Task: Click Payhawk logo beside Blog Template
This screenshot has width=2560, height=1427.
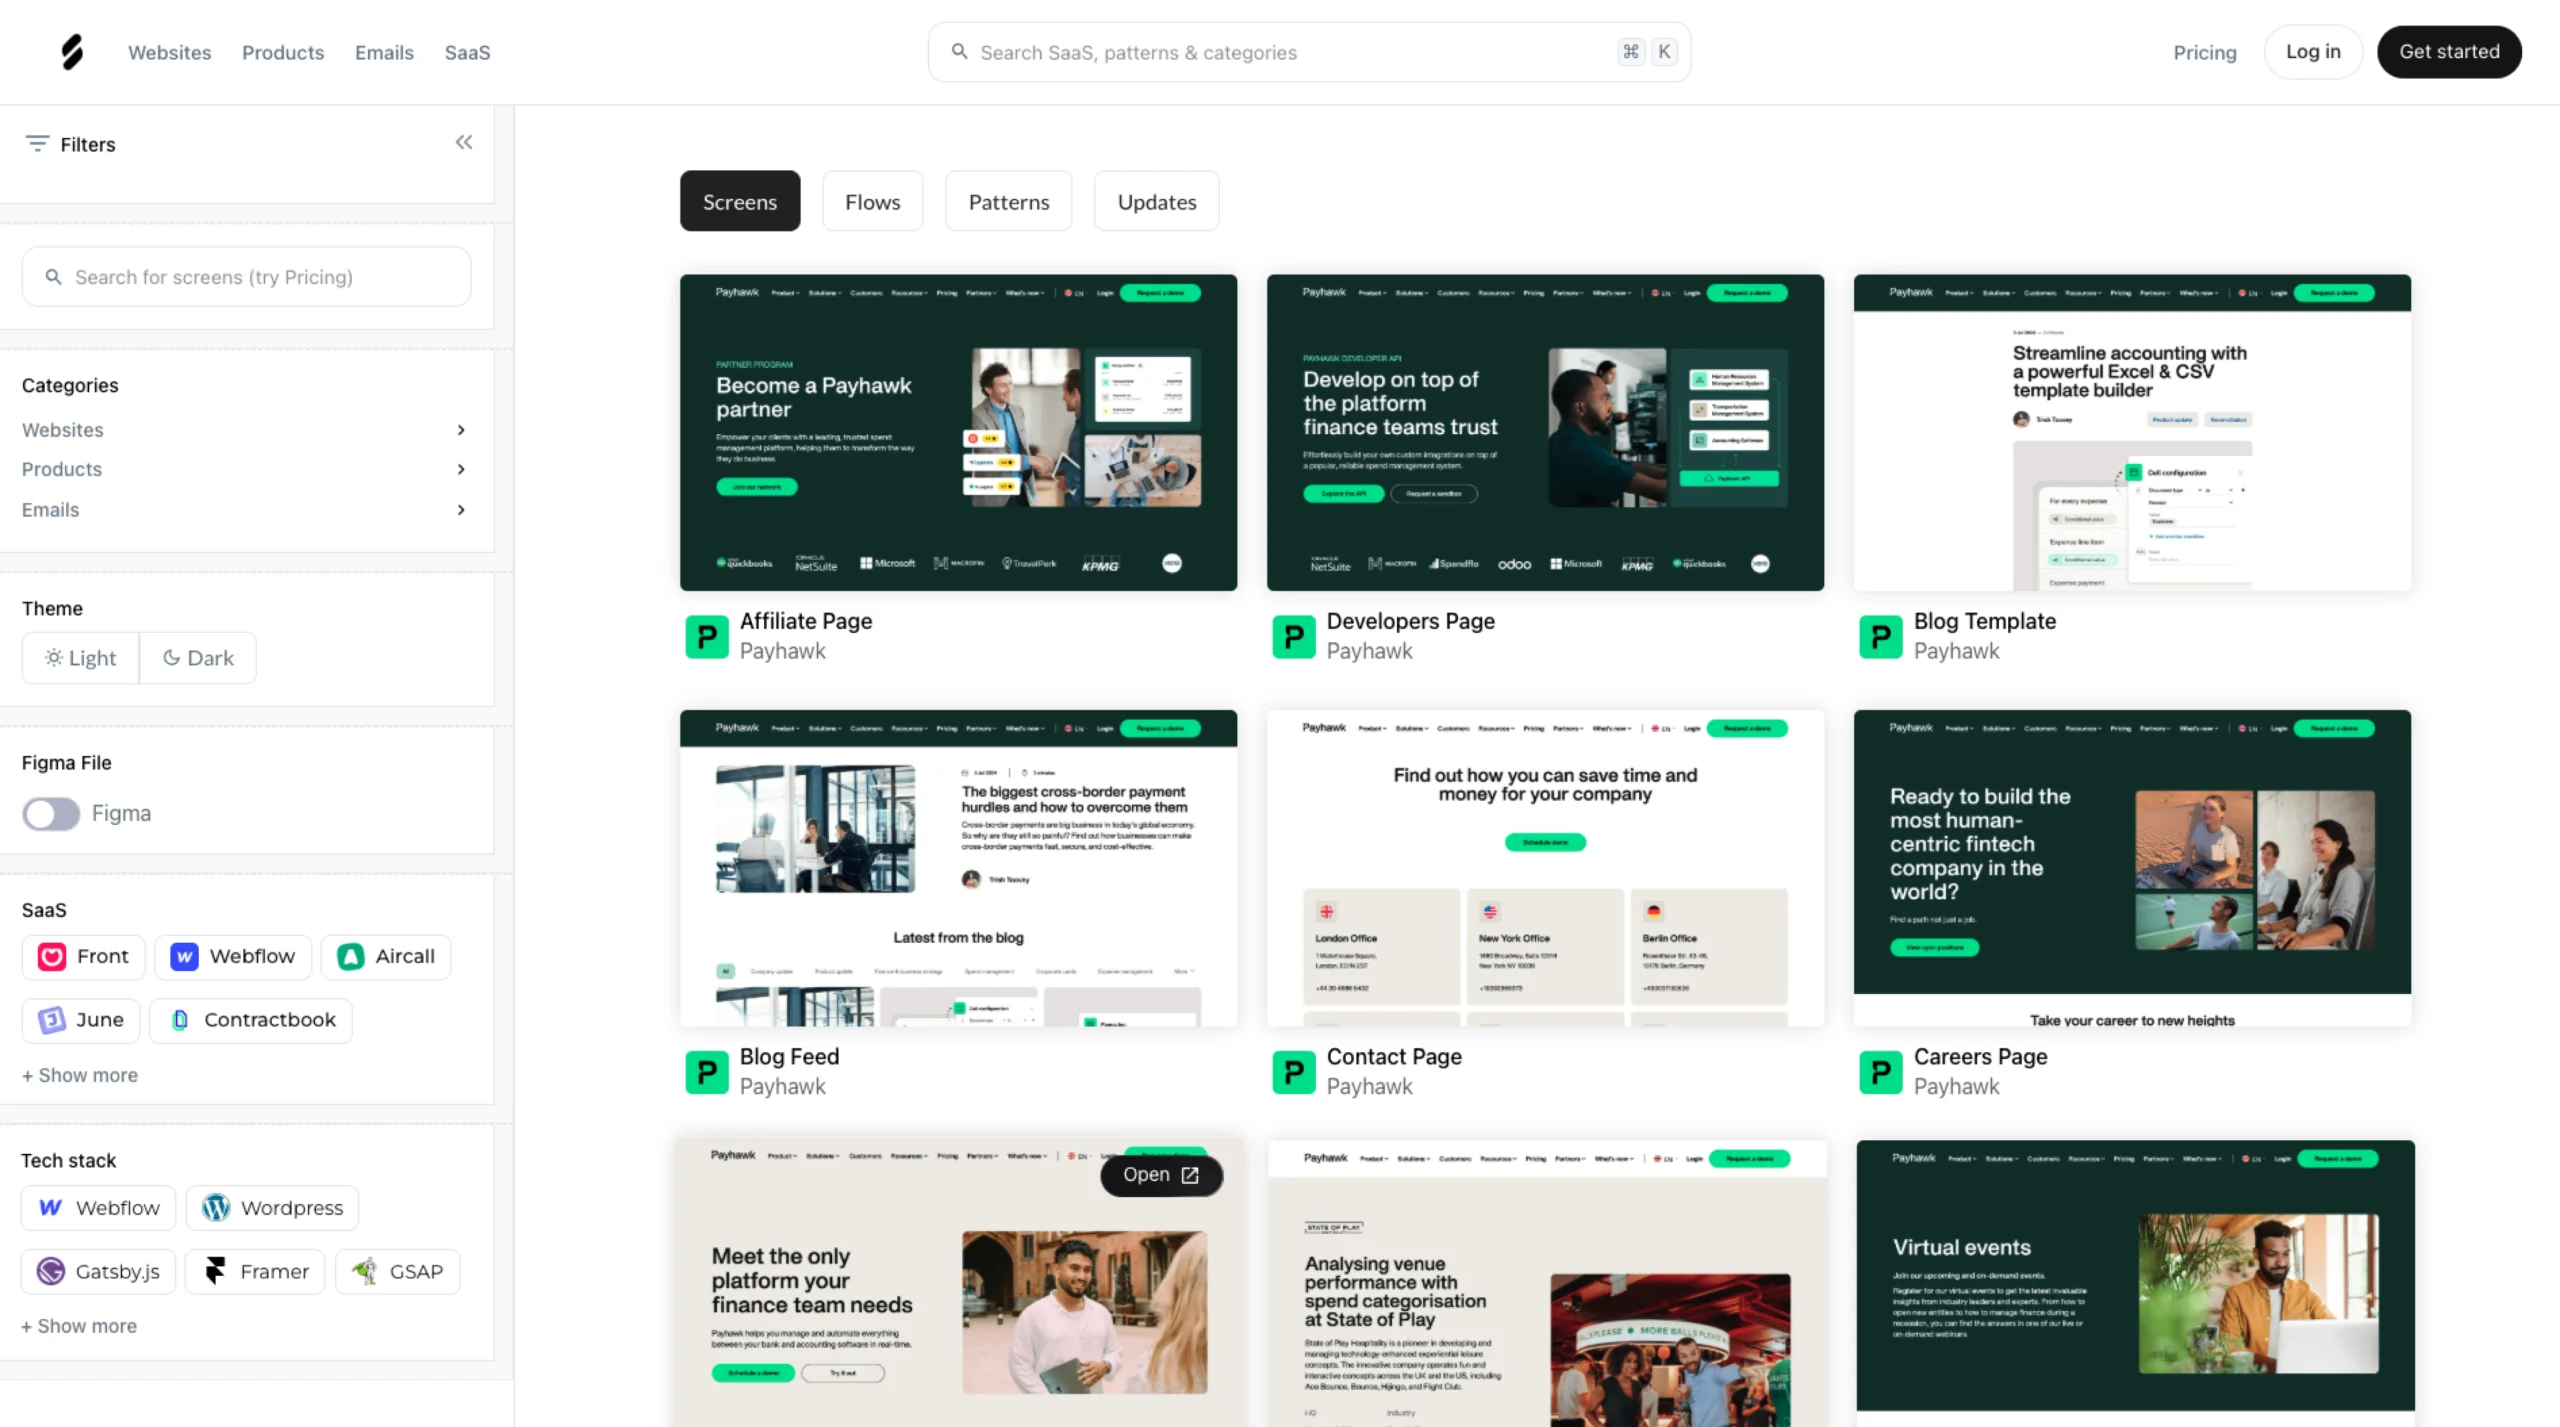Action: click(x=1881, y=636)
